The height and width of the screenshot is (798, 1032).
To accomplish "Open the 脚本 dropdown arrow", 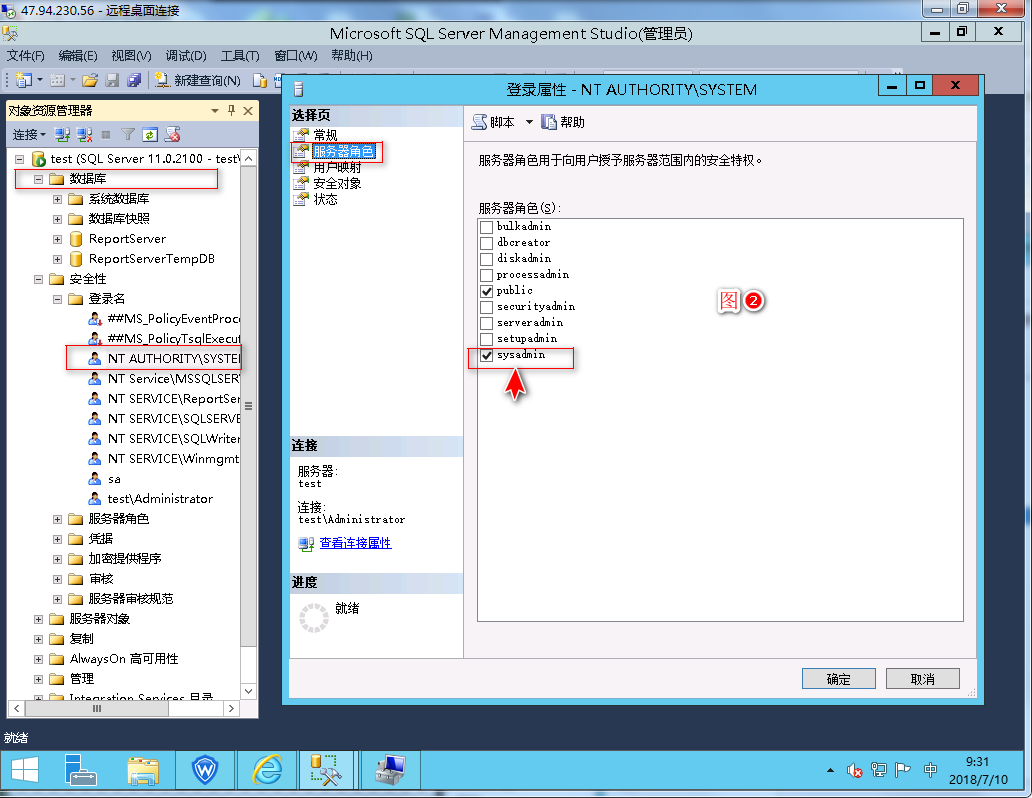I will (x=529, y=122).
